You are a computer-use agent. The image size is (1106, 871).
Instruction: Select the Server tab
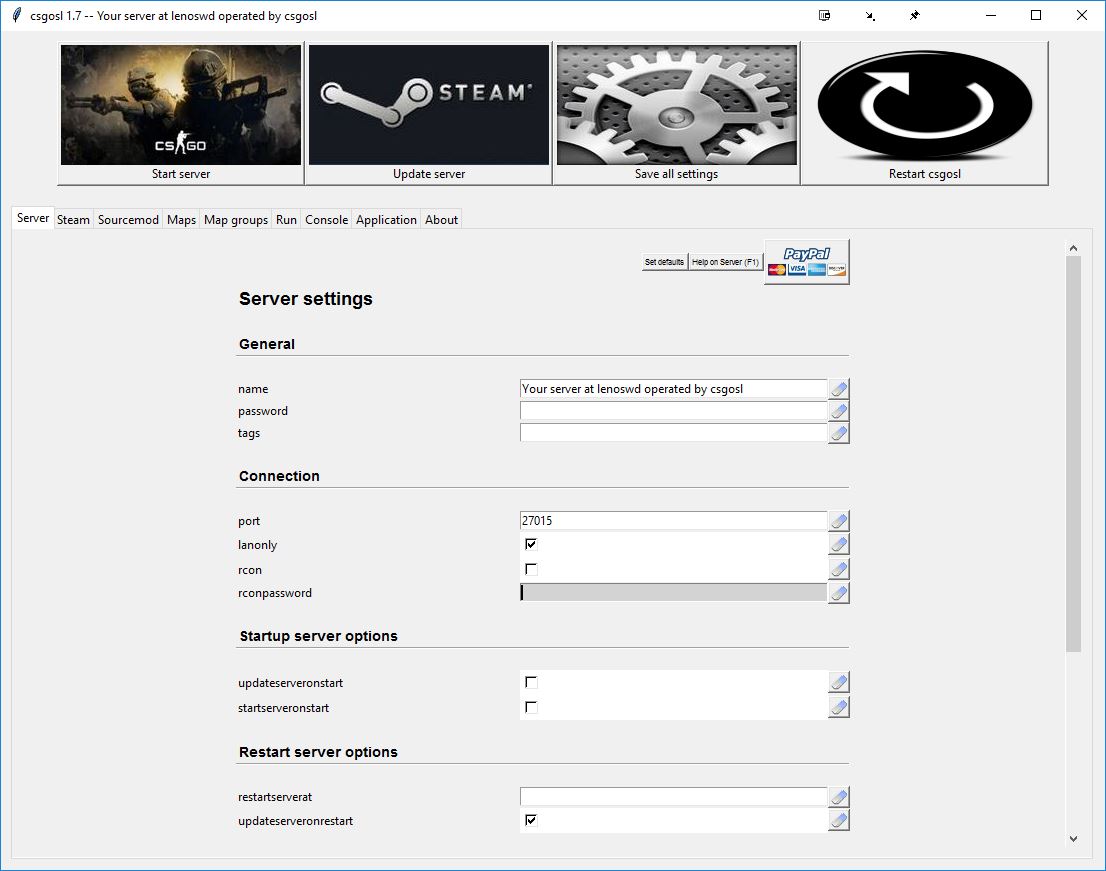tap(33, 218)
